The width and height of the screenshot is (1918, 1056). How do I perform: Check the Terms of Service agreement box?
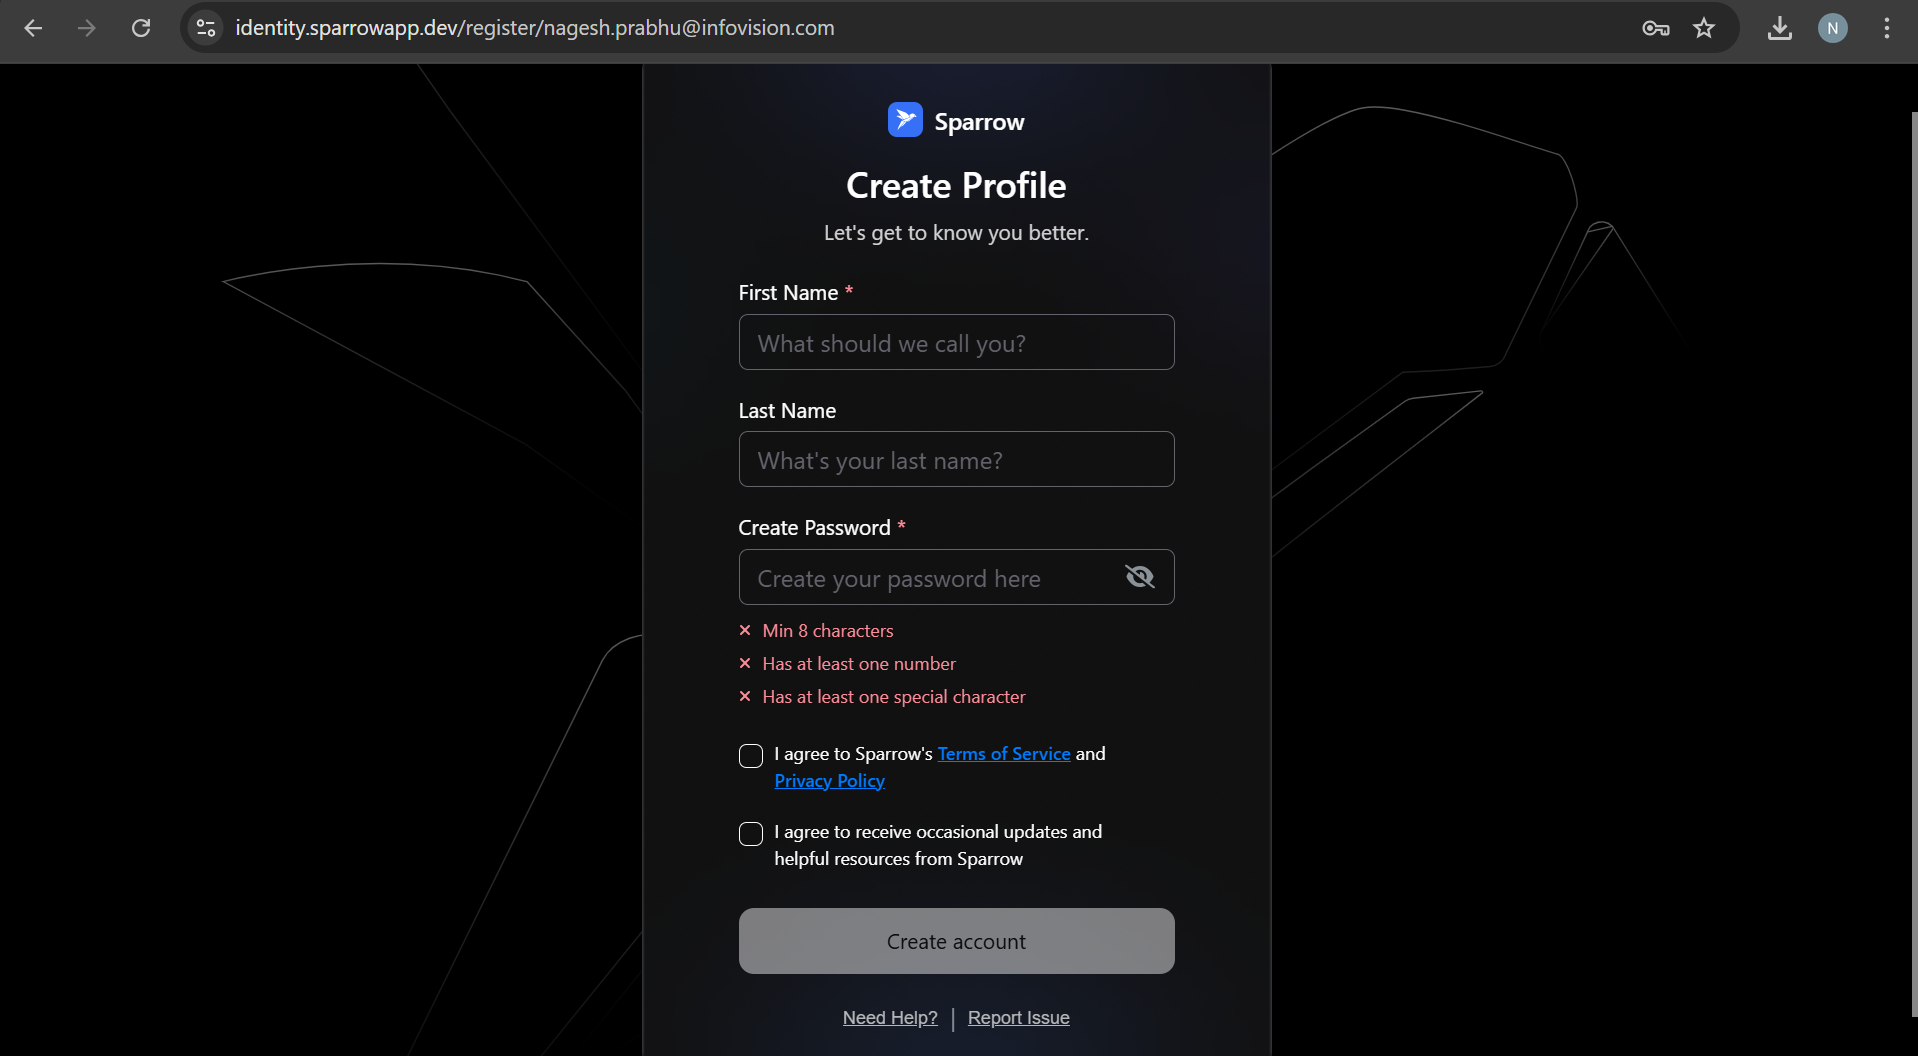[x=751, y=756]
